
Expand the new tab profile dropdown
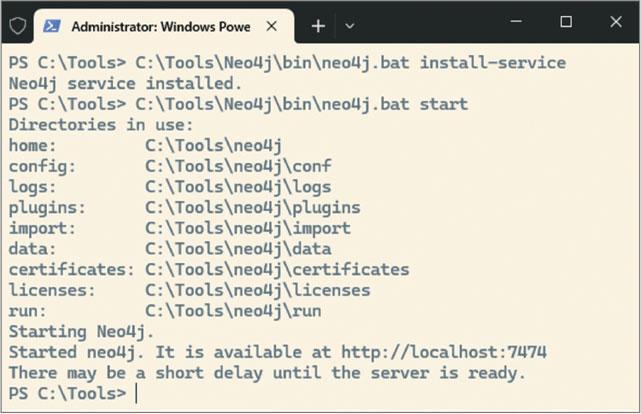pos(349,24)
